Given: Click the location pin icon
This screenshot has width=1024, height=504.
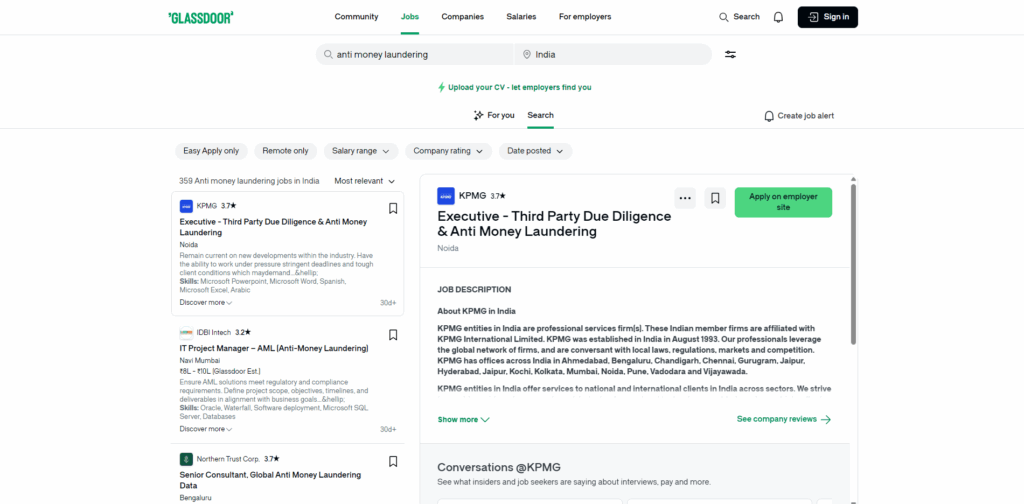Looking at the screenshot, I should coord(526,55).
